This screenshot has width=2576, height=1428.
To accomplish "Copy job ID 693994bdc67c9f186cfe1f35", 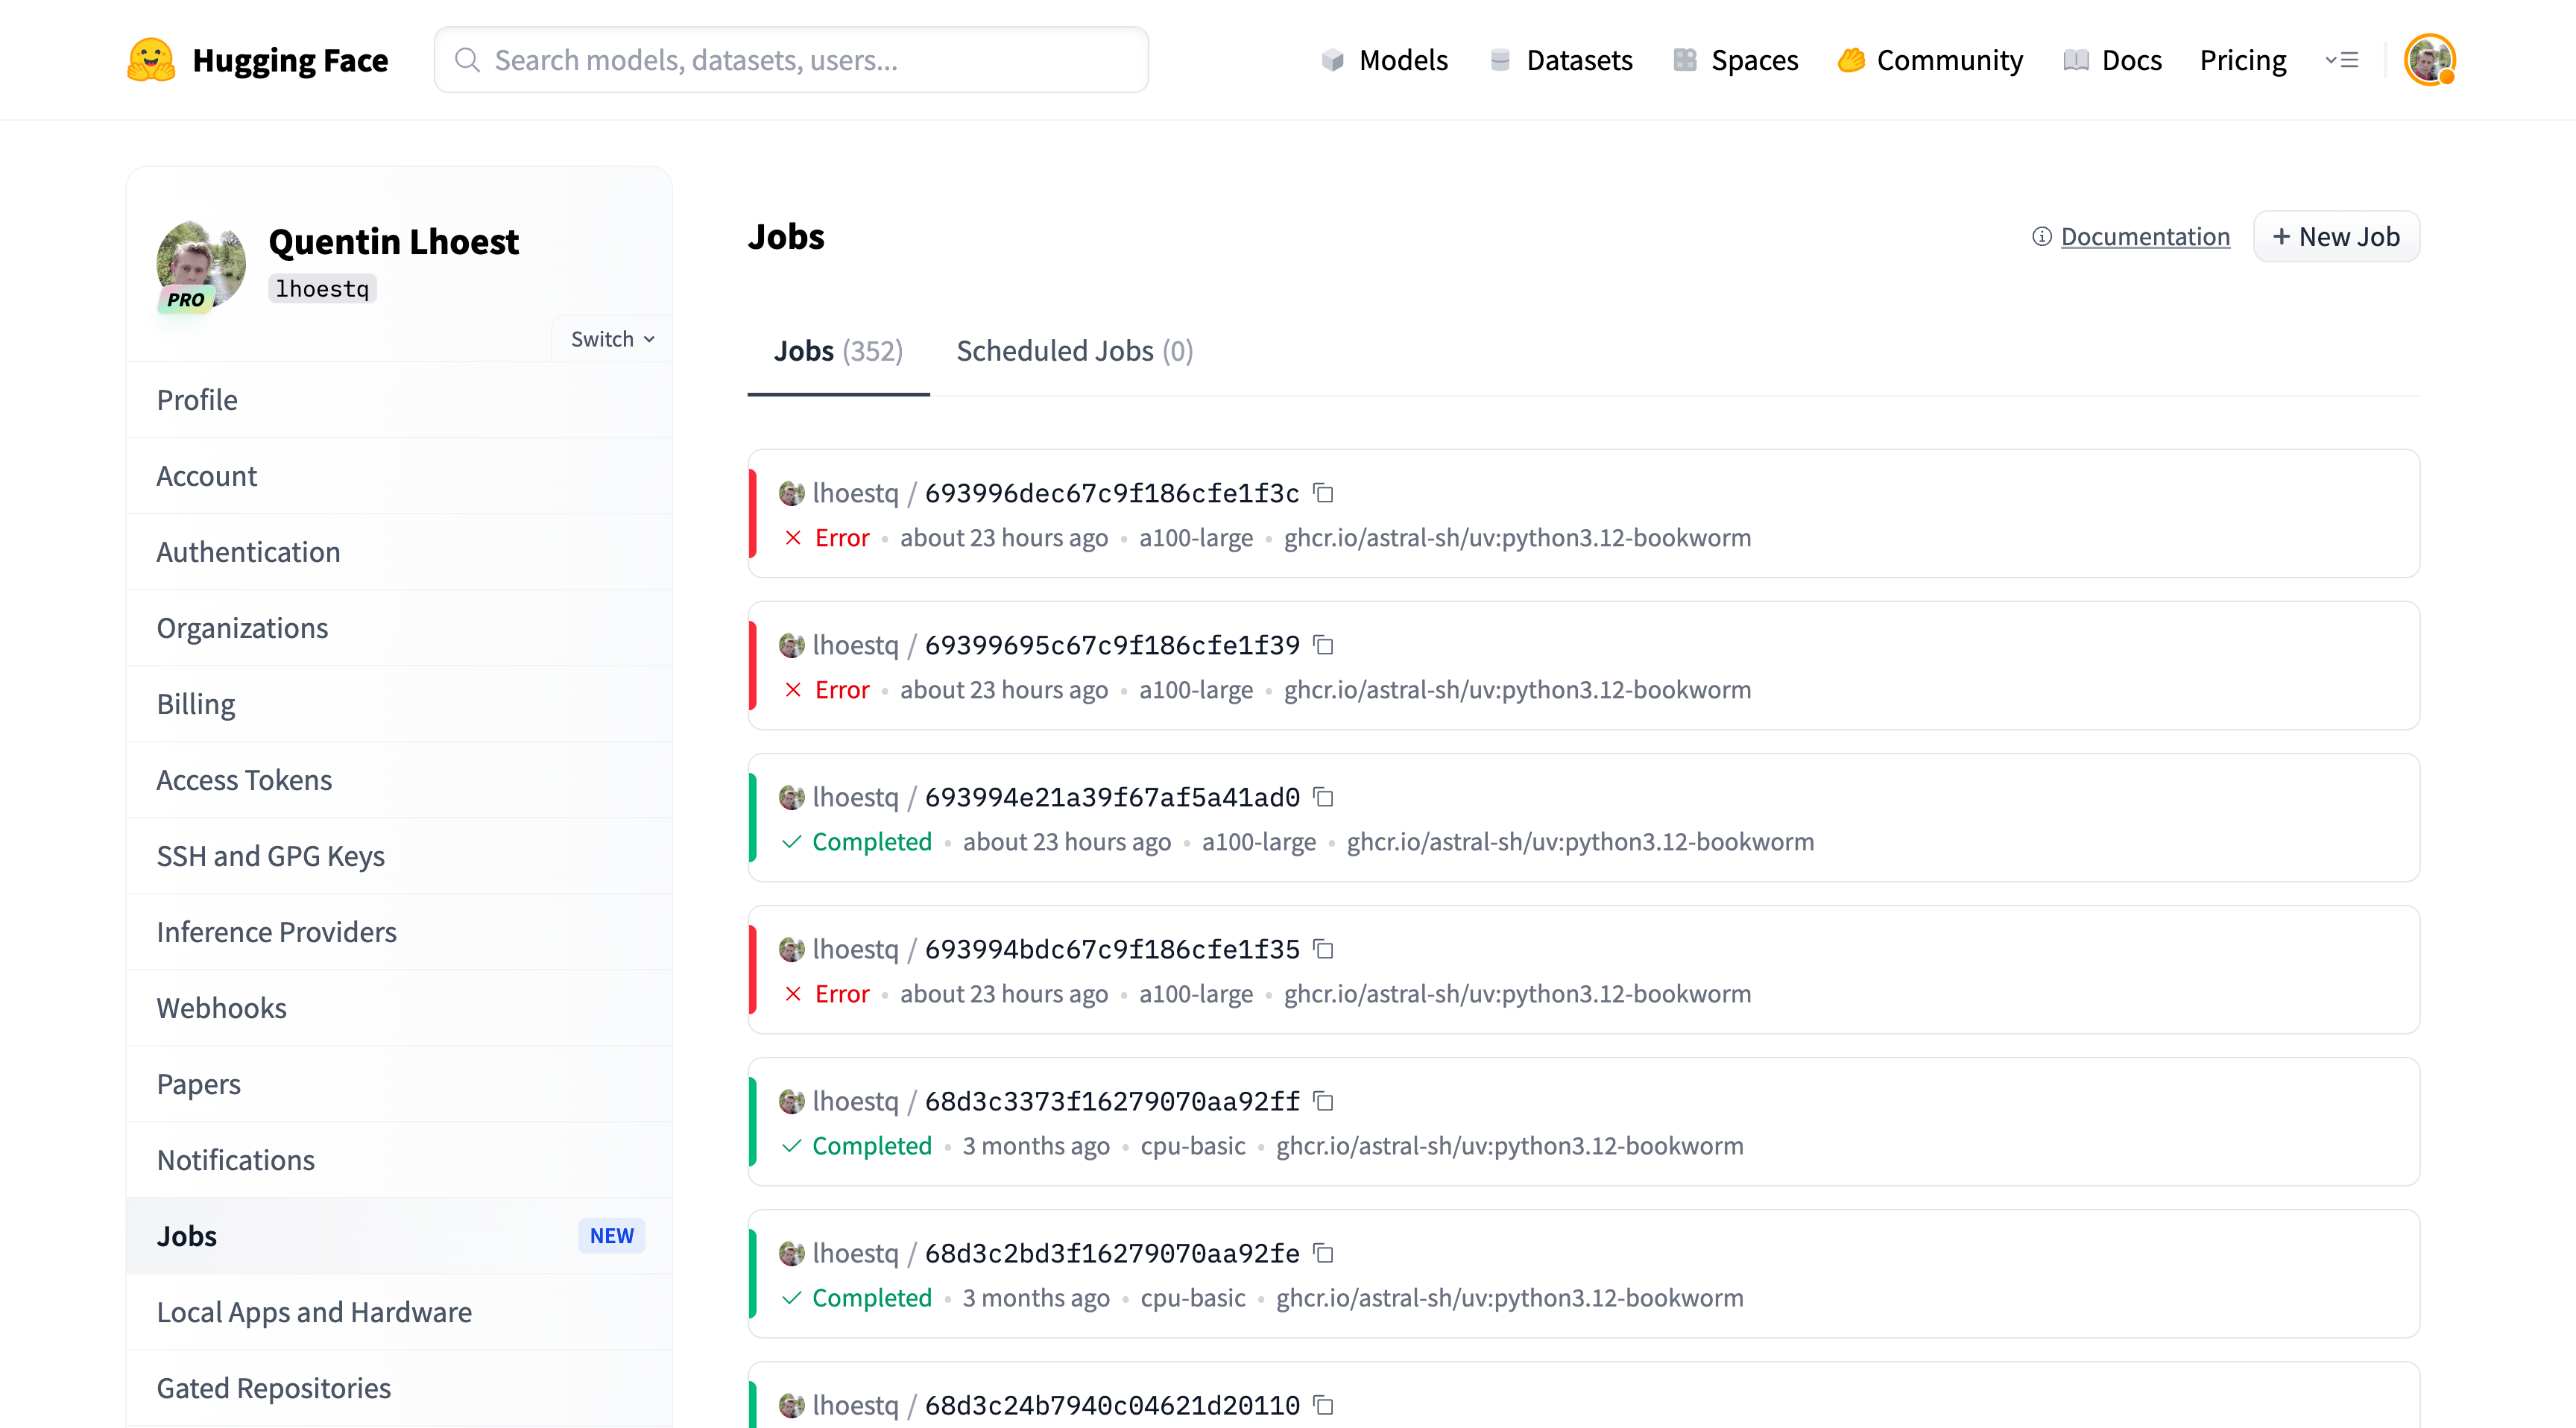I will click(1323, 949).
